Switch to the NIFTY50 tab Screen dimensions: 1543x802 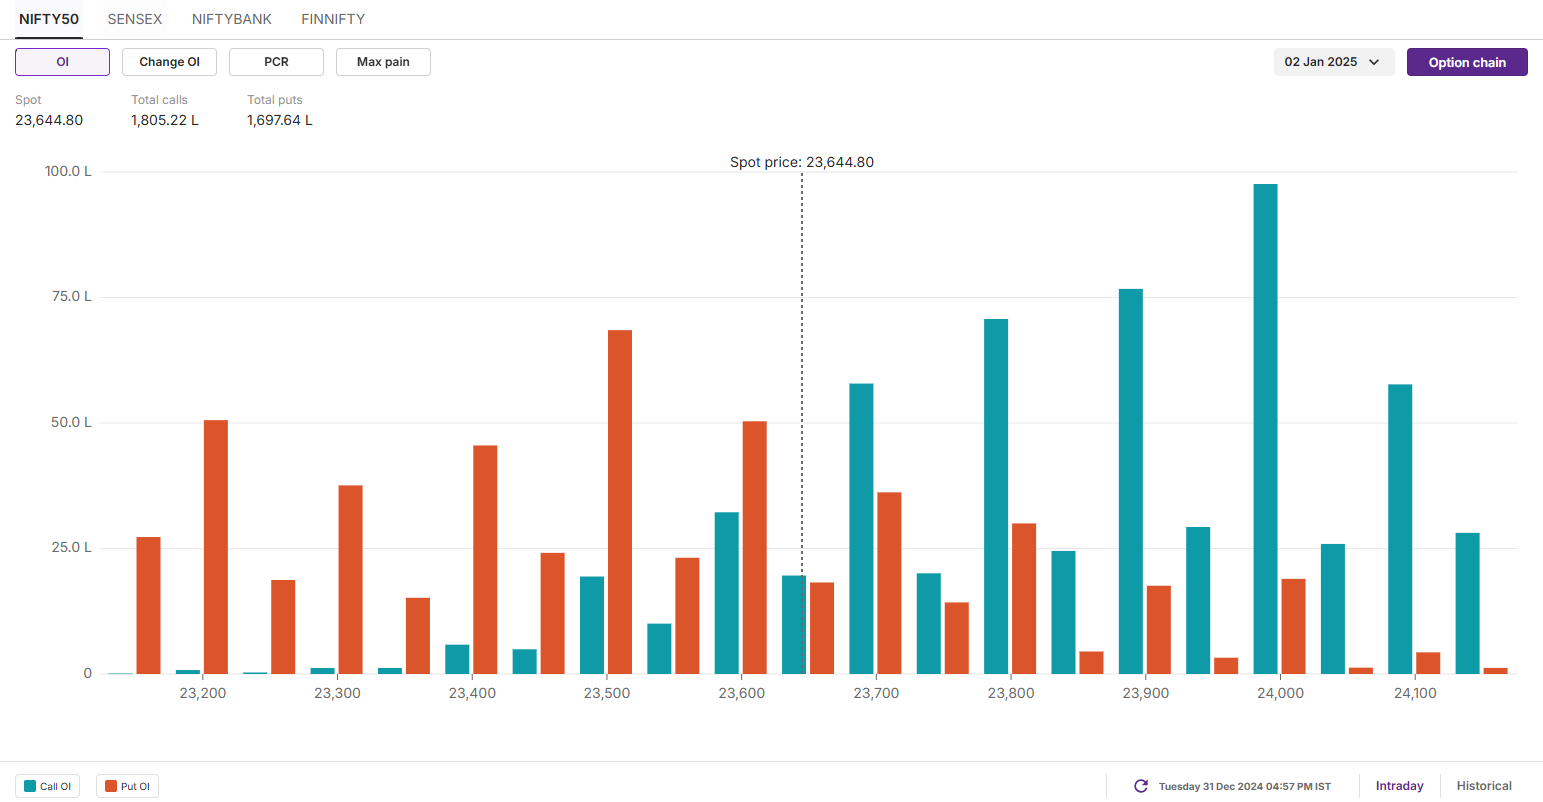tap(49, 19)
